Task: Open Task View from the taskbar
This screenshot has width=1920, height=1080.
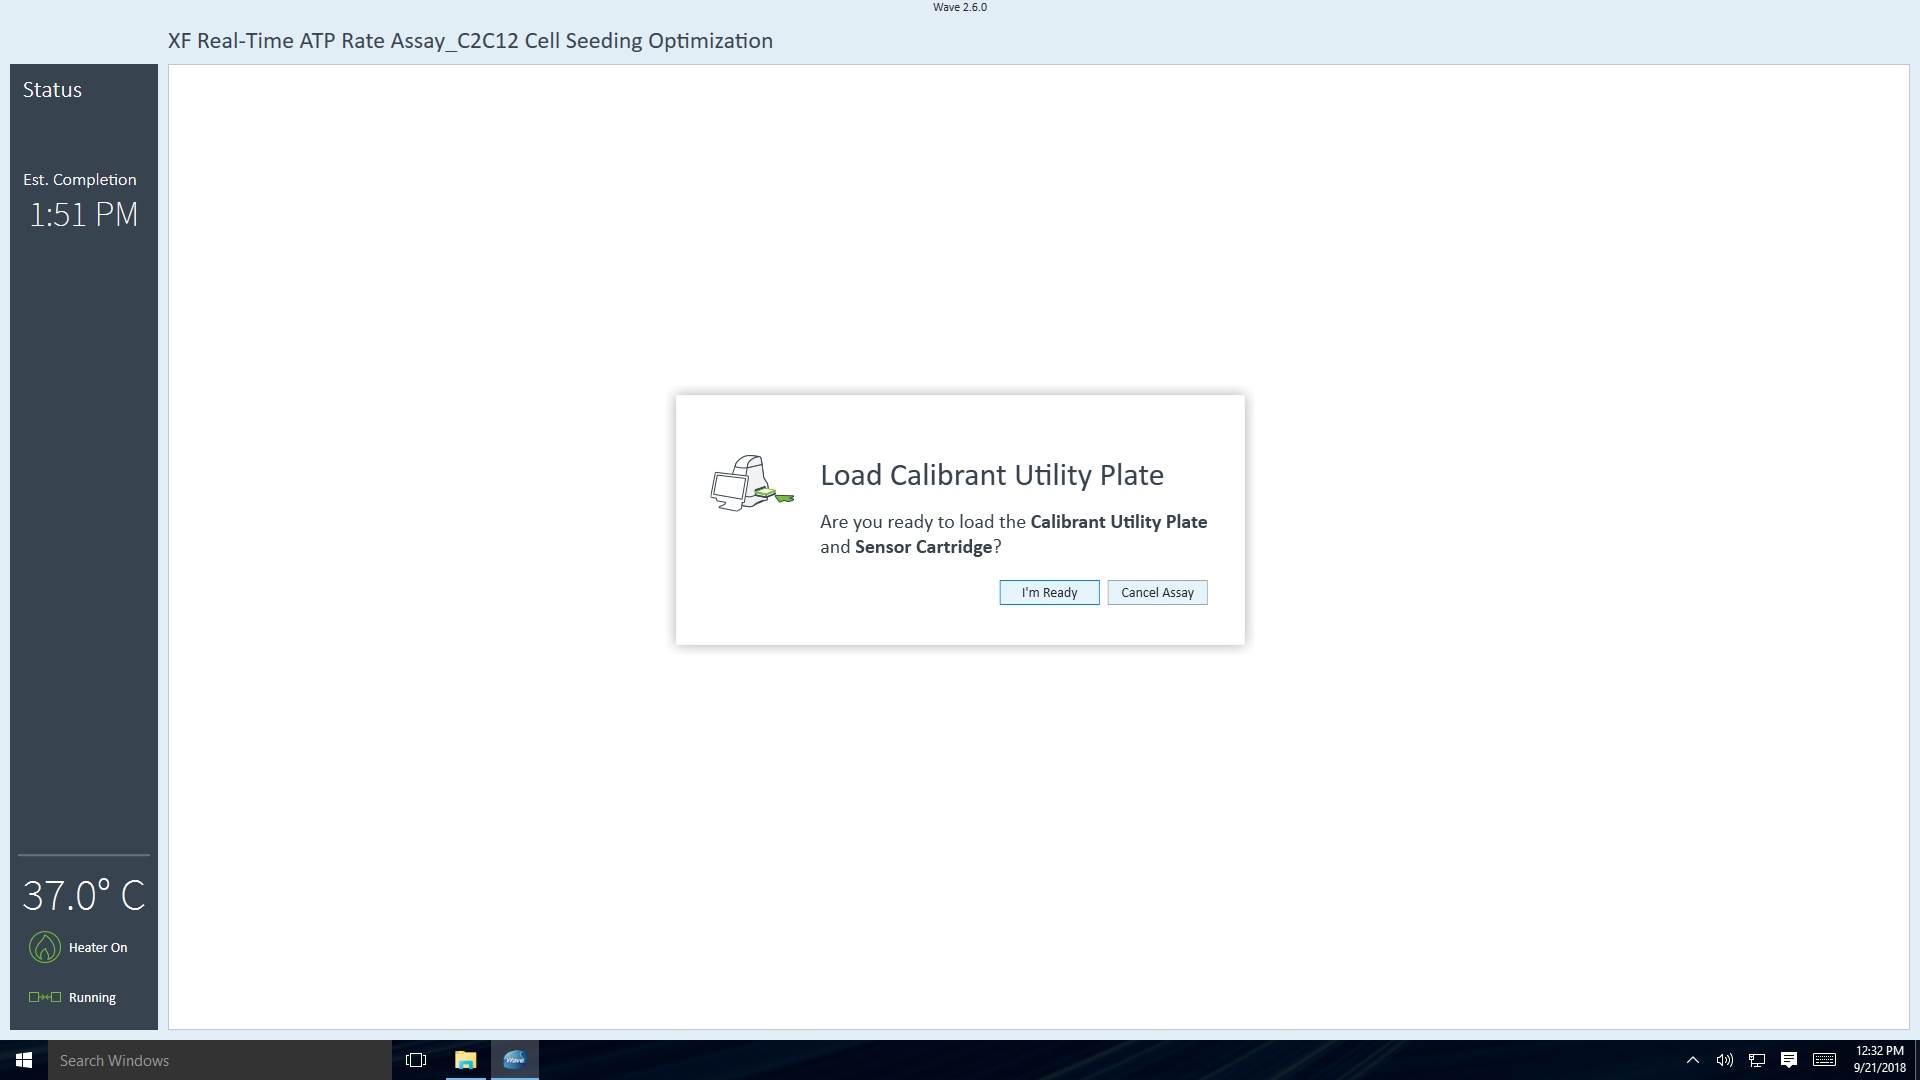Action: click(x=415, y=1059)
